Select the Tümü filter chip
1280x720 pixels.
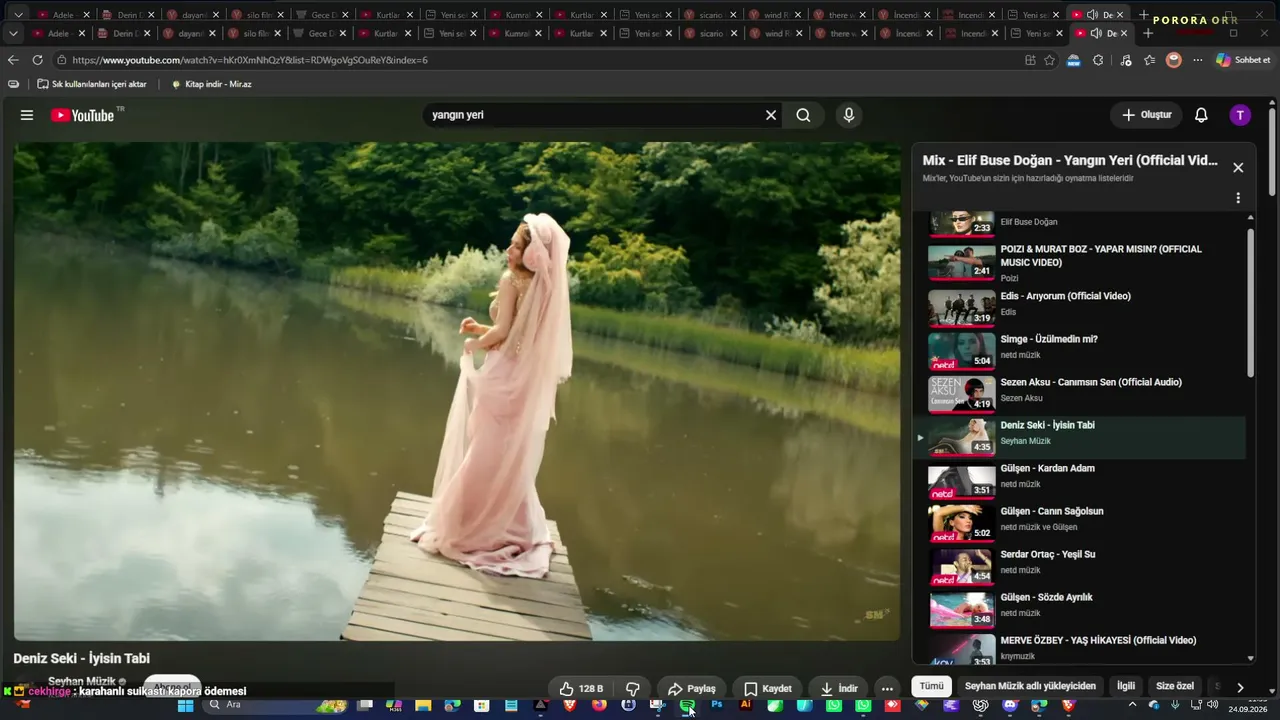[x=931, y=686]
